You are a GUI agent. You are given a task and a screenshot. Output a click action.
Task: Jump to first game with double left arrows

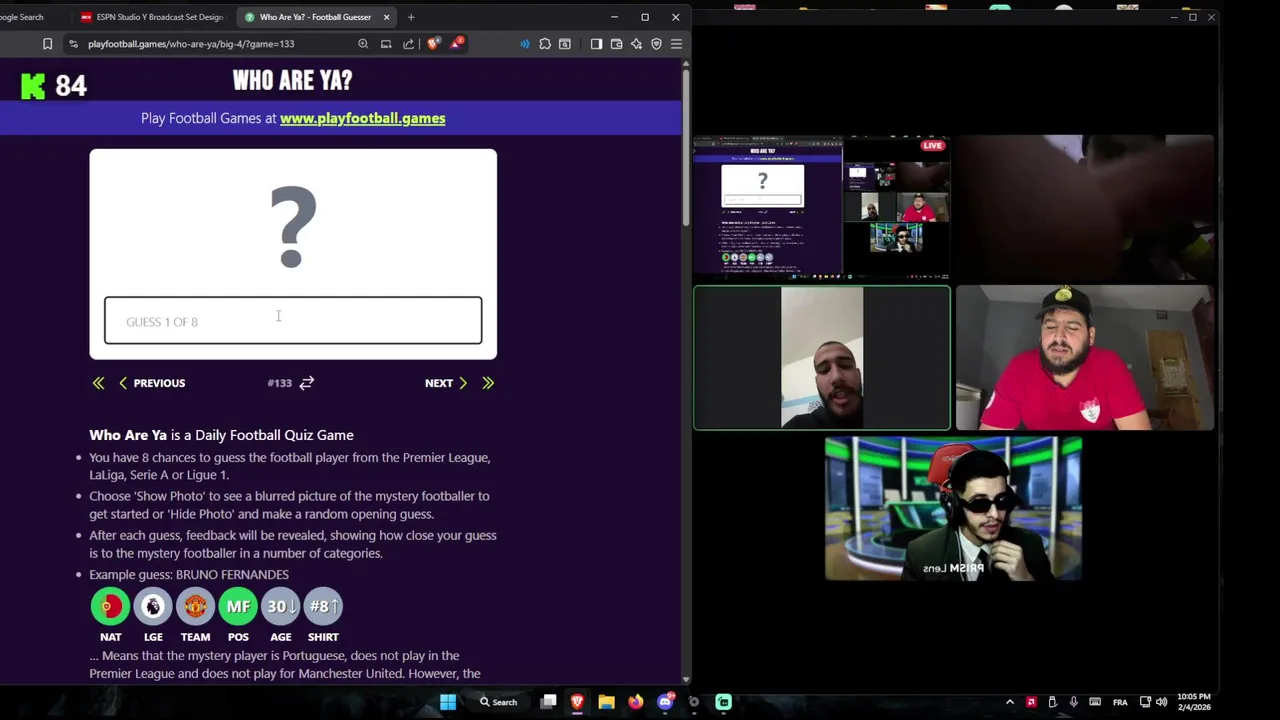tap(98, 383)
